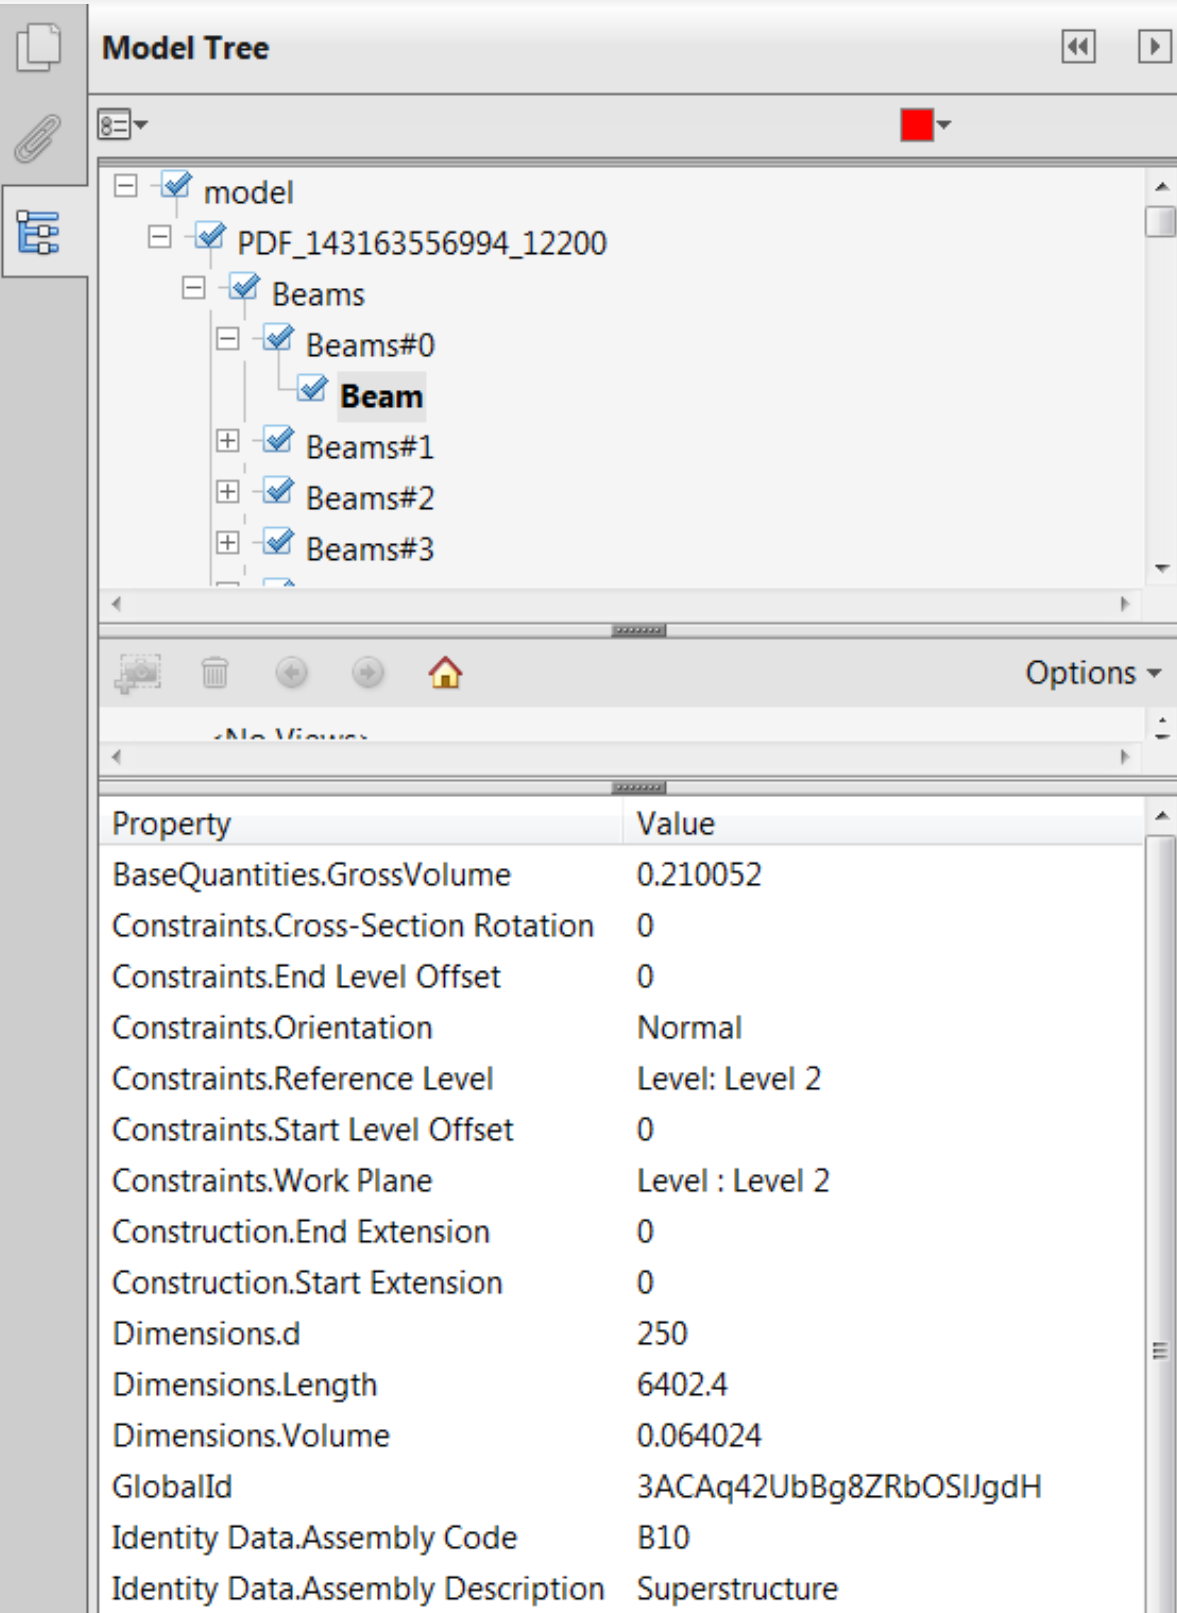
Task: Expand the Beams#1 node
Action: [228, 441]
